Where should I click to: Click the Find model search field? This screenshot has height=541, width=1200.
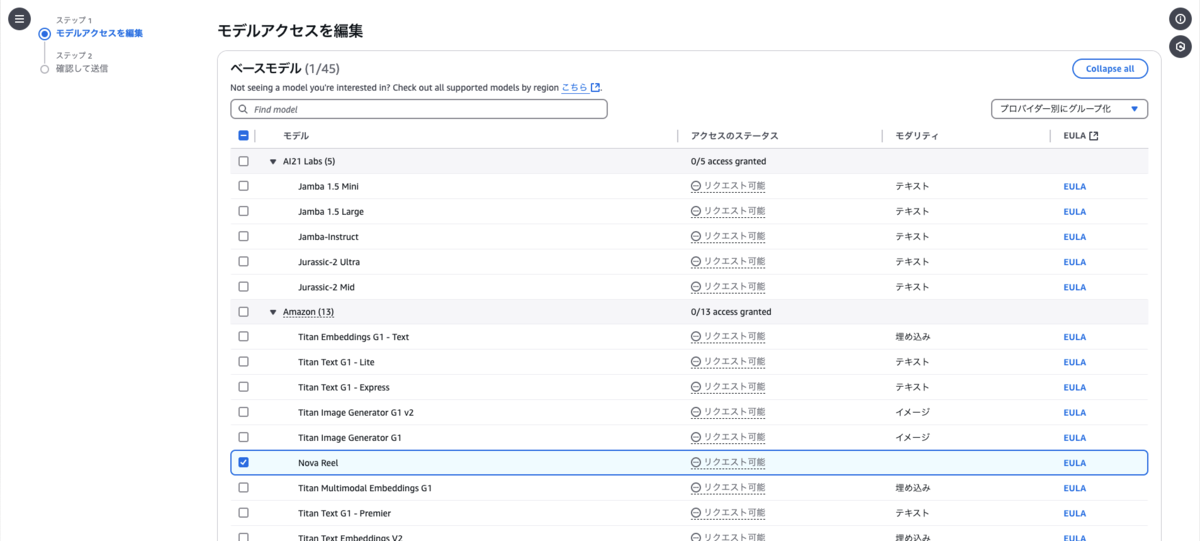click(x=419, y=109)
